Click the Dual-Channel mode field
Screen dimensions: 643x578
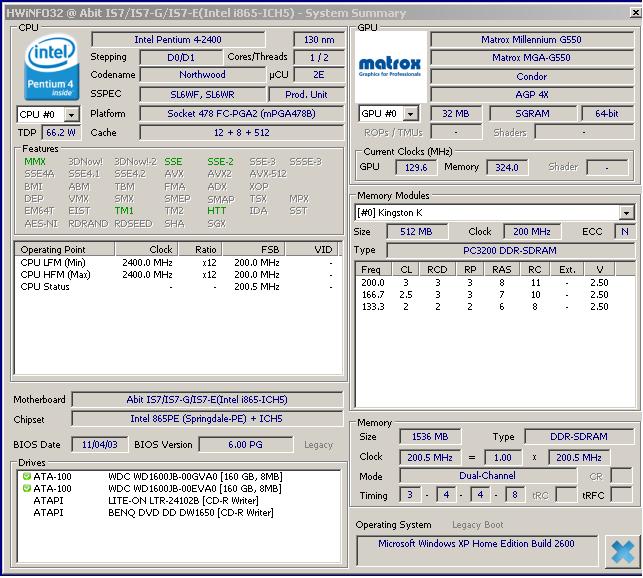pyautogui.click(x=488, y=476)
